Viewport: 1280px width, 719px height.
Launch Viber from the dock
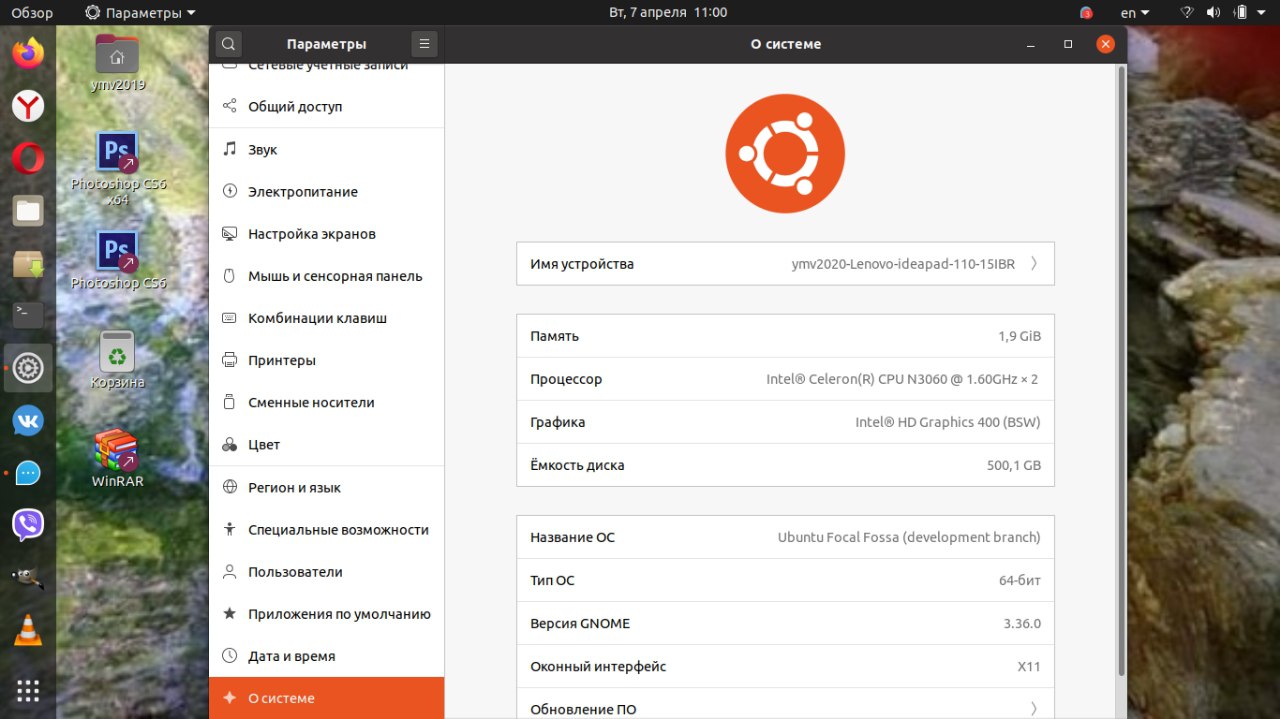28,525
